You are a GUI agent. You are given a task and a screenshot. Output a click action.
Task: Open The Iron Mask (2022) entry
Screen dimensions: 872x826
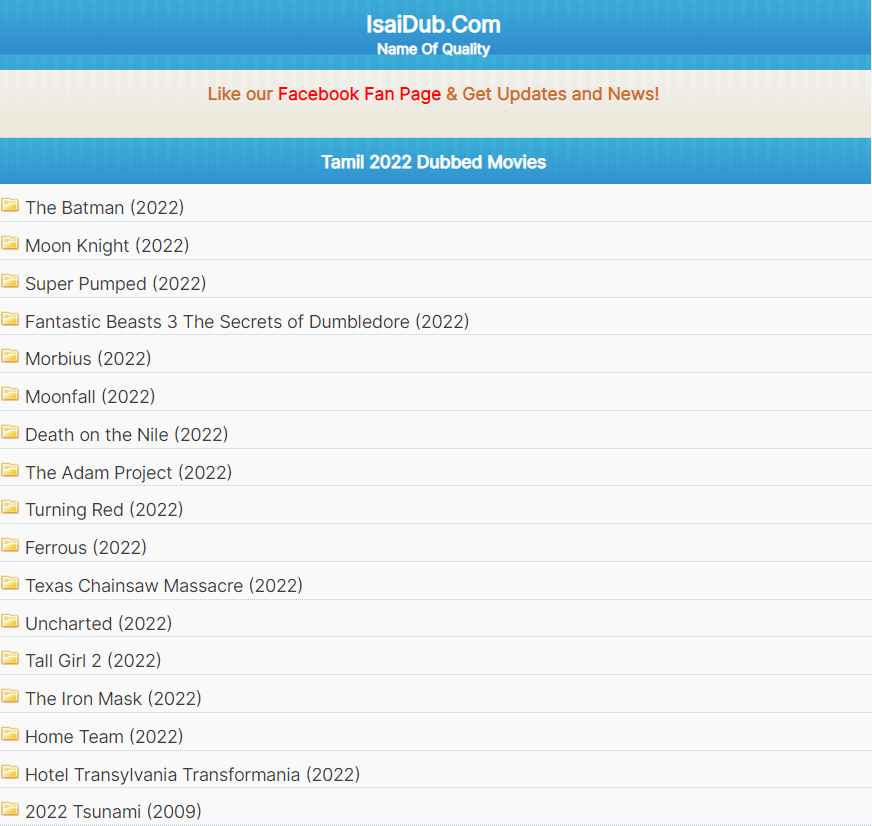click(x=113, y=698)
